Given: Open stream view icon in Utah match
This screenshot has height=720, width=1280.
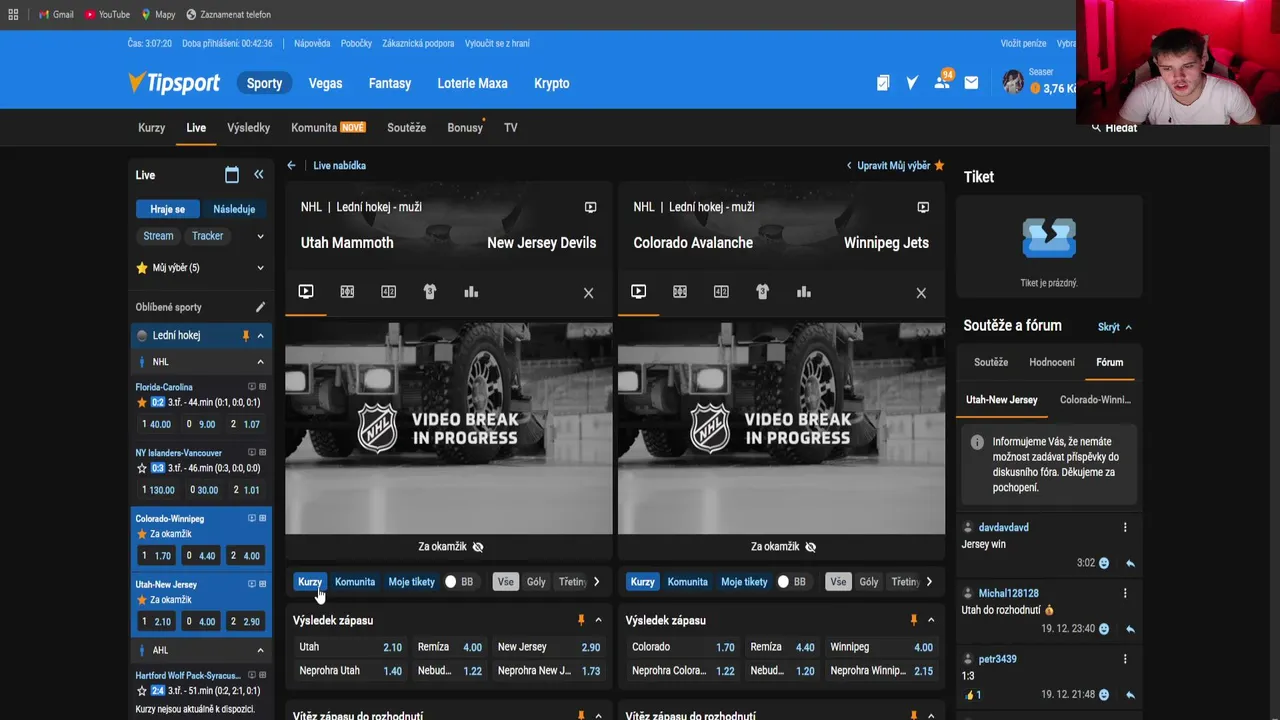Looking at the screenshot, I should 306,292.
